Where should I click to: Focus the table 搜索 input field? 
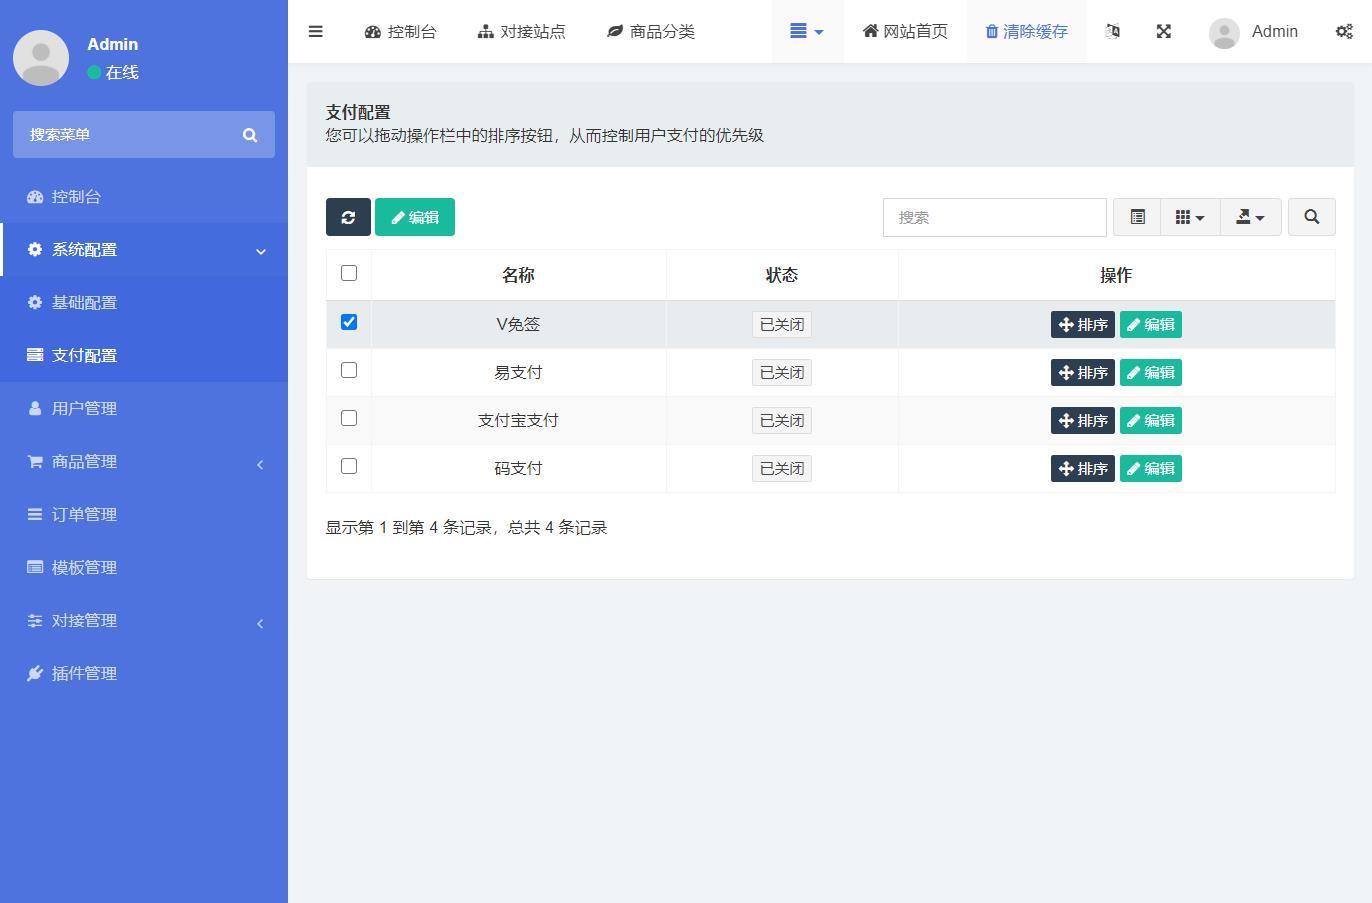[x=994, y=217]
